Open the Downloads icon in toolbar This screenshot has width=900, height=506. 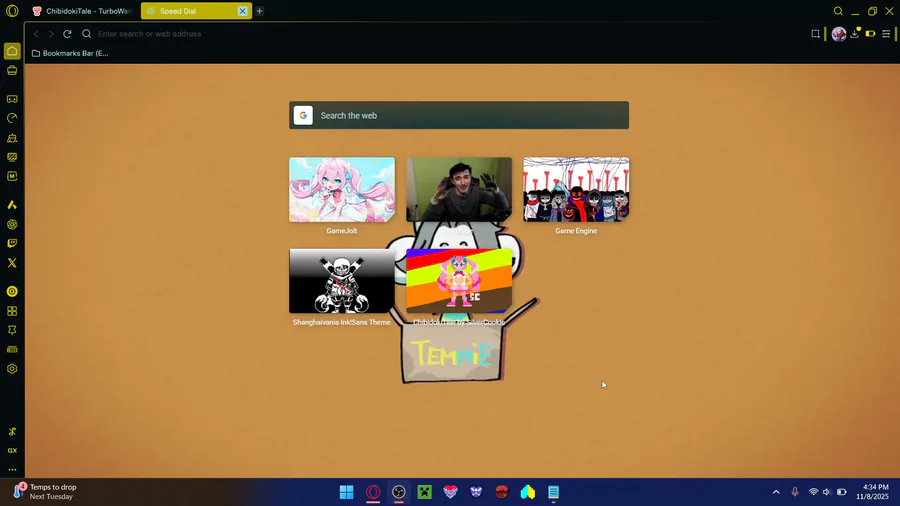(855, 34)
